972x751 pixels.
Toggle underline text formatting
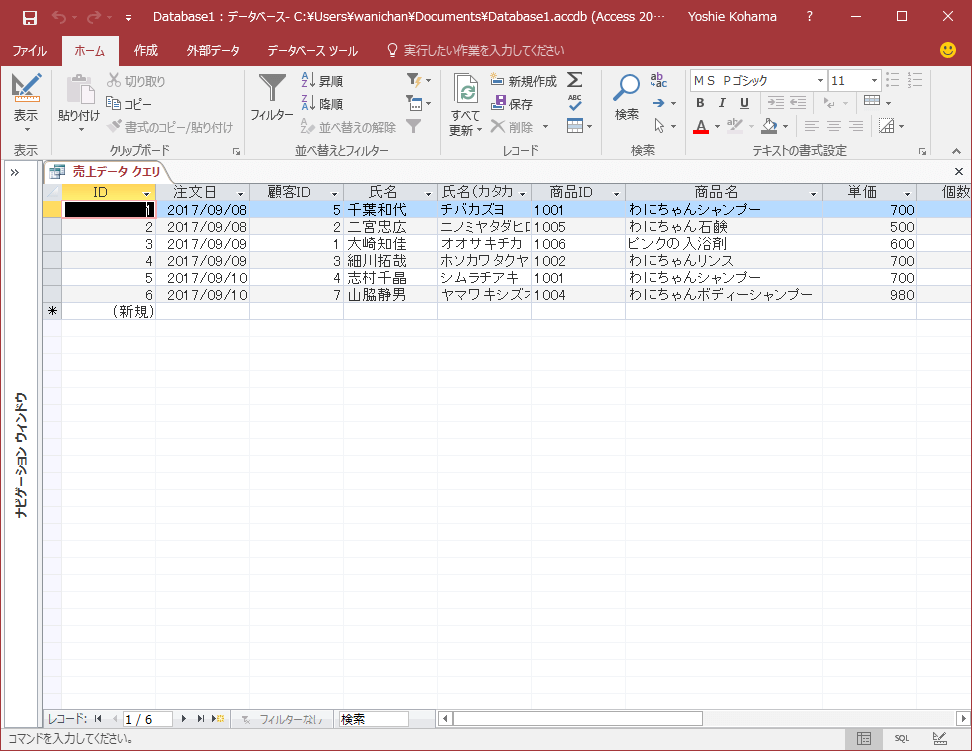tap(744, 103)
